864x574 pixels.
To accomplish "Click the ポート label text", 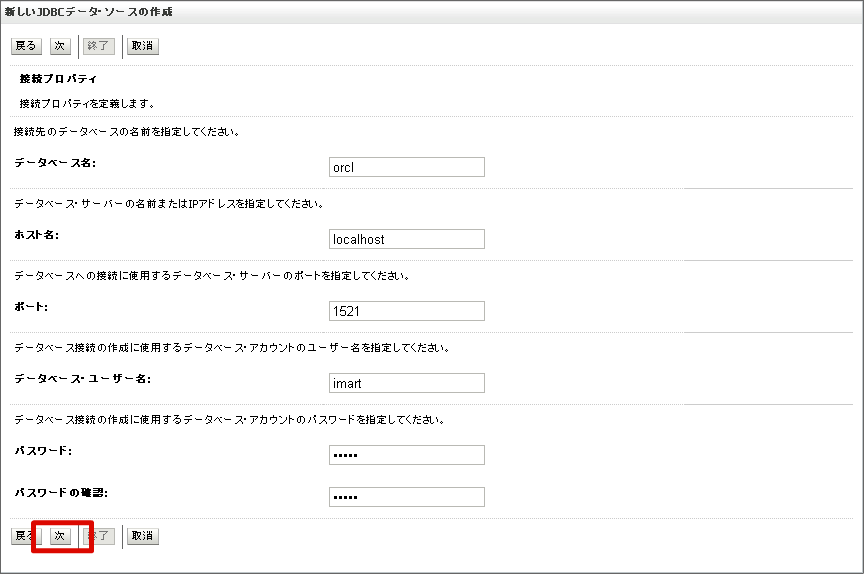I will (31, 306).
